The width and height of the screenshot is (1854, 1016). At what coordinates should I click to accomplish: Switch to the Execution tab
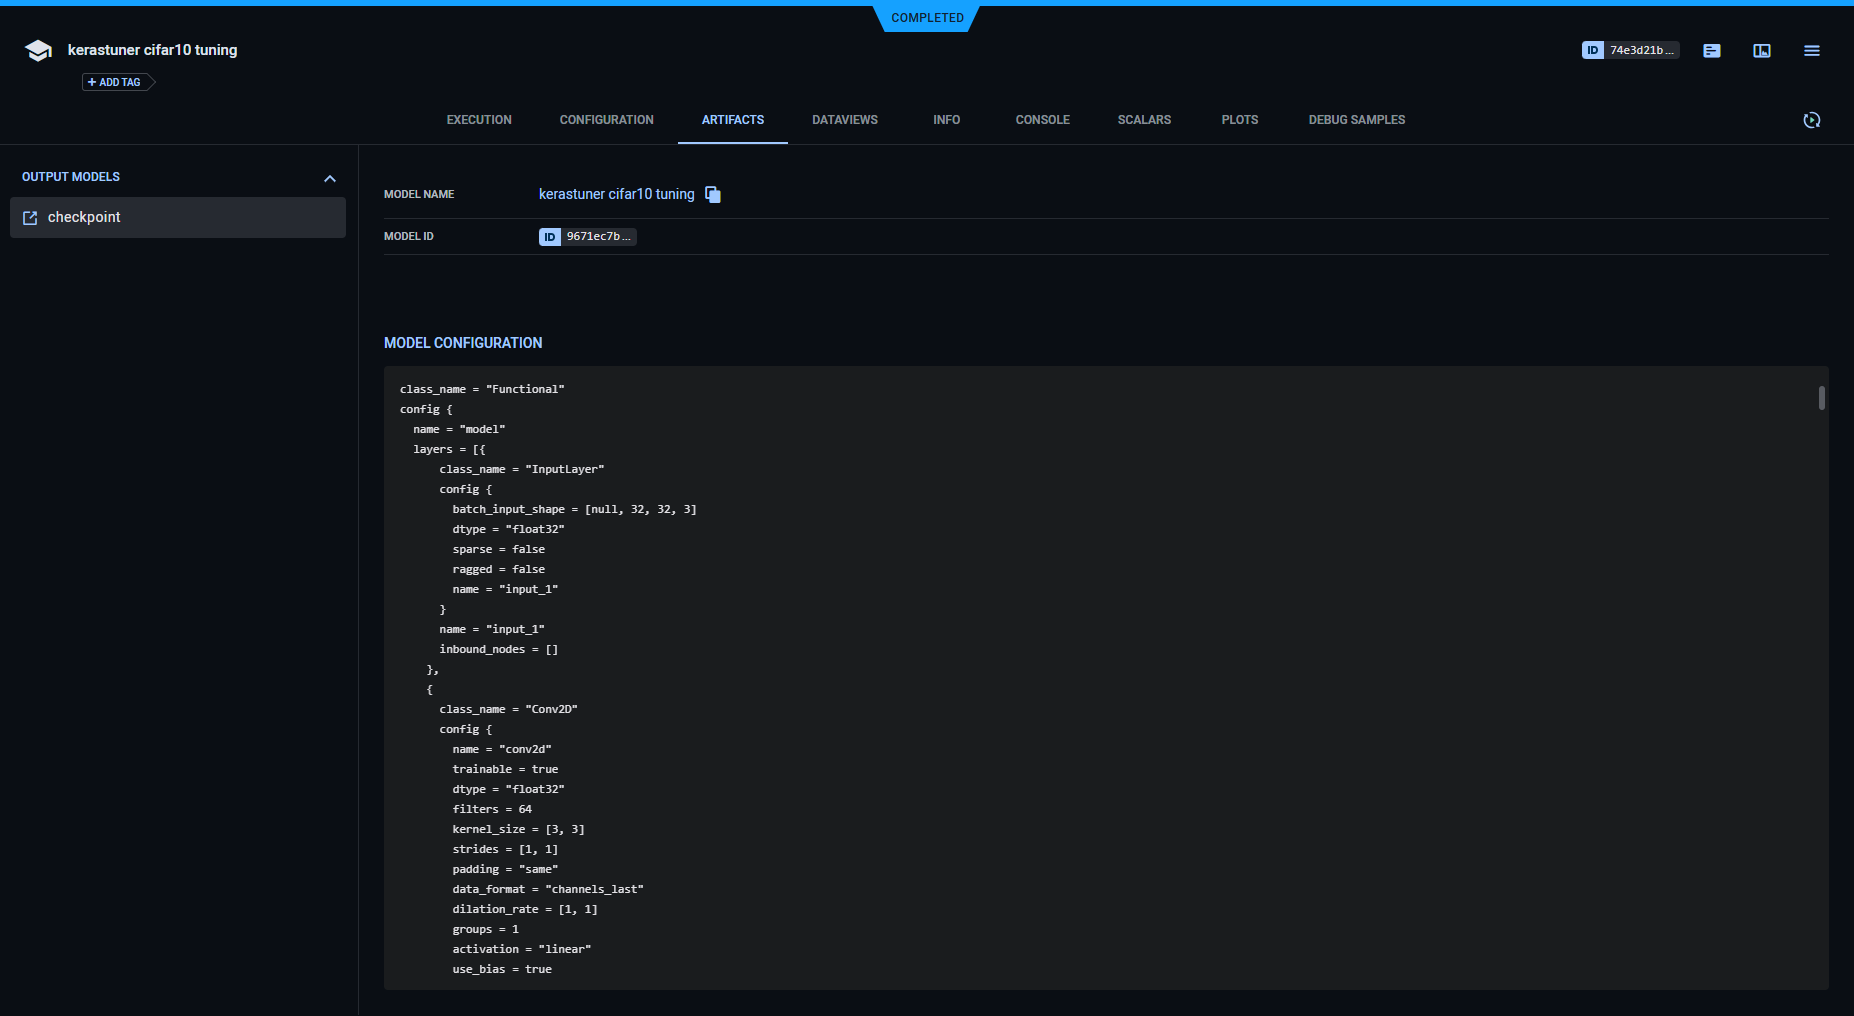[x=479, y=120]
